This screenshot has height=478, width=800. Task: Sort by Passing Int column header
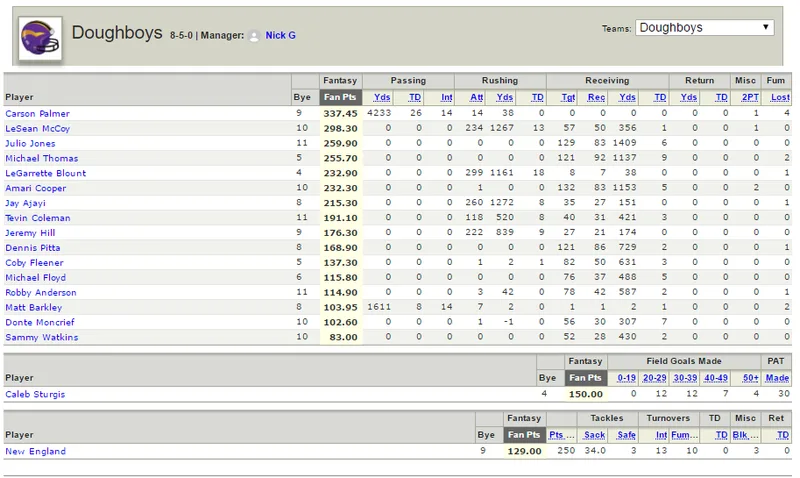[446, 97]
